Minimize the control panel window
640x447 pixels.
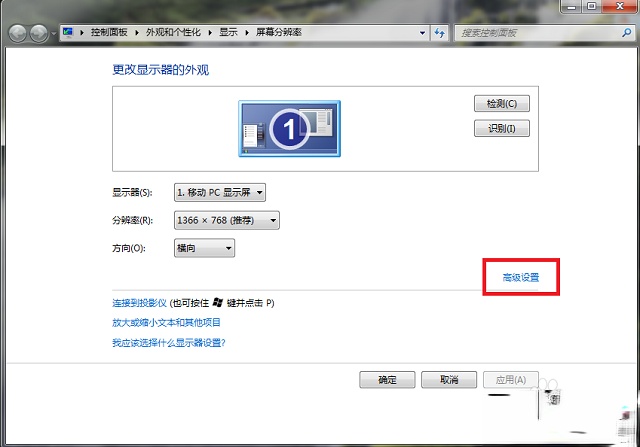coord(571,6)
